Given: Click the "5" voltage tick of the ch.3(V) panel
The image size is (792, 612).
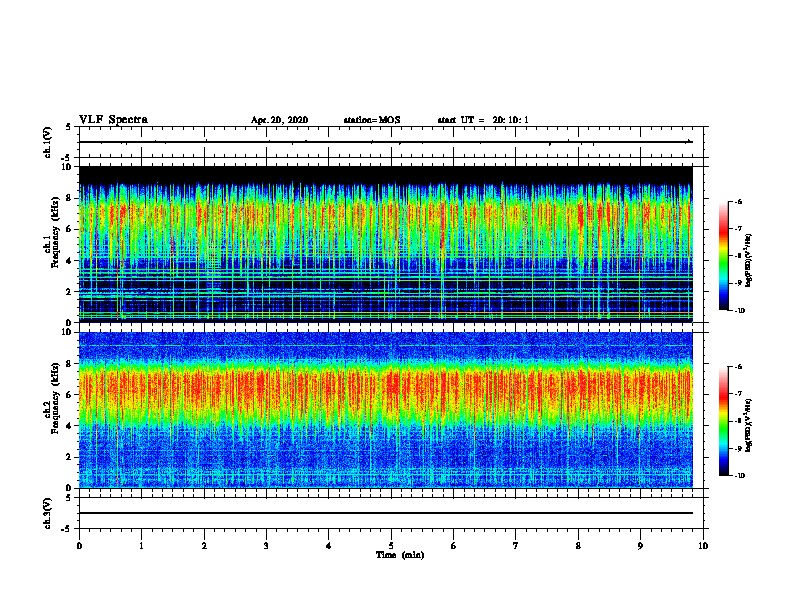Looking at the screenshot, I should (70, 498).
